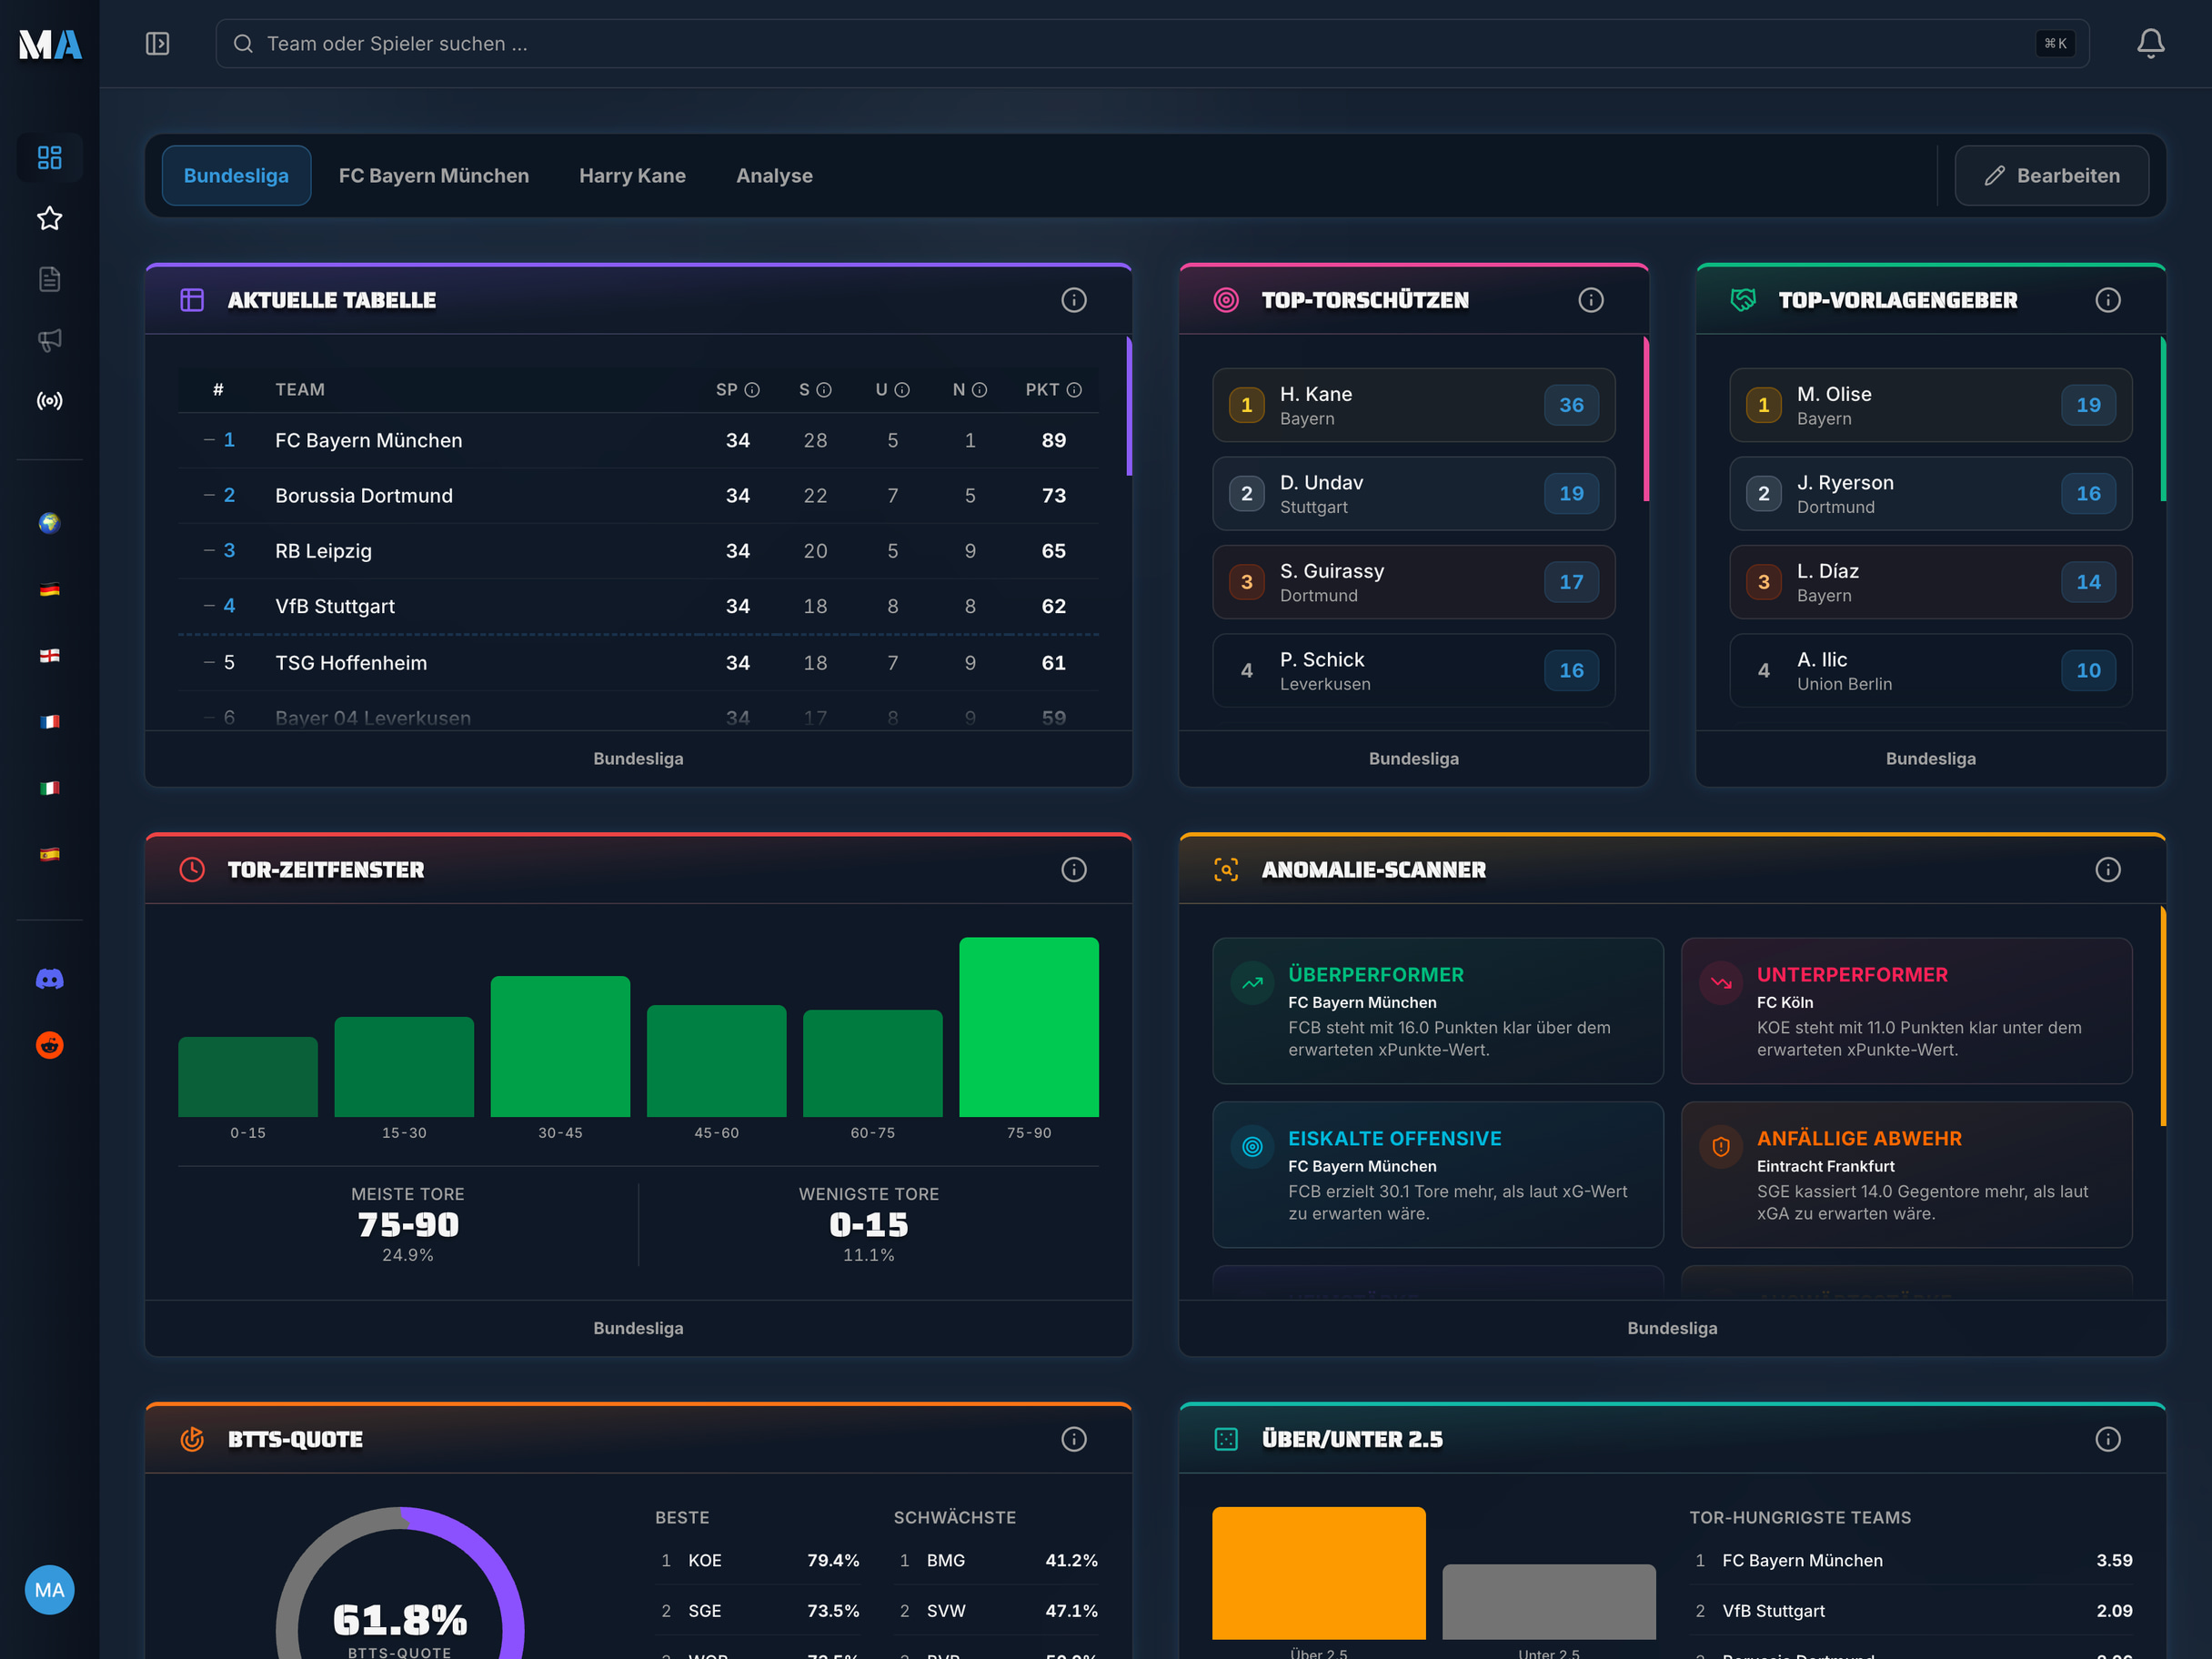Select the Italian flag league icon
2212x1659 pixels.
coord(50,788)
